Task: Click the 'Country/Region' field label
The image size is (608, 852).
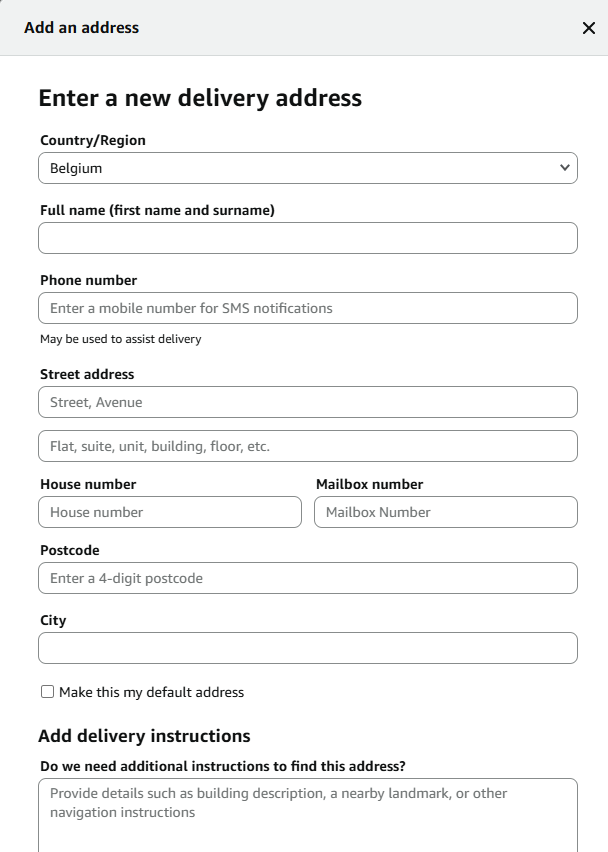Action: [x=93, y=140]
